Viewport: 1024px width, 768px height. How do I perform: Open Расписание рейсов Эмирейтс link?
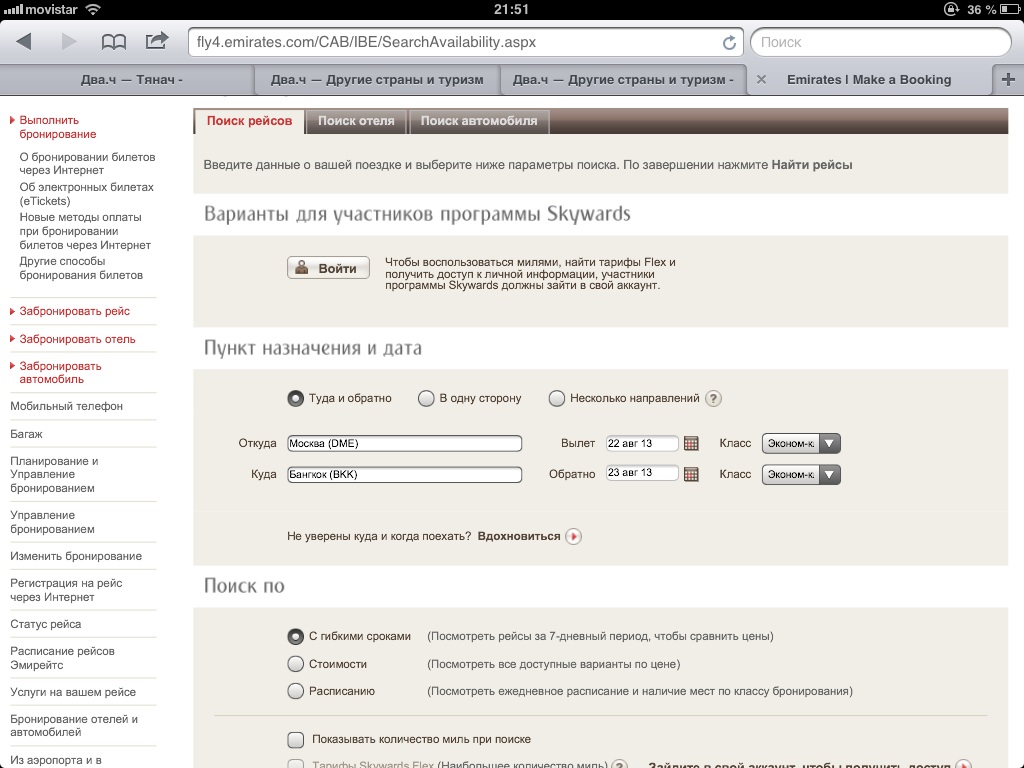coord(62,658)
